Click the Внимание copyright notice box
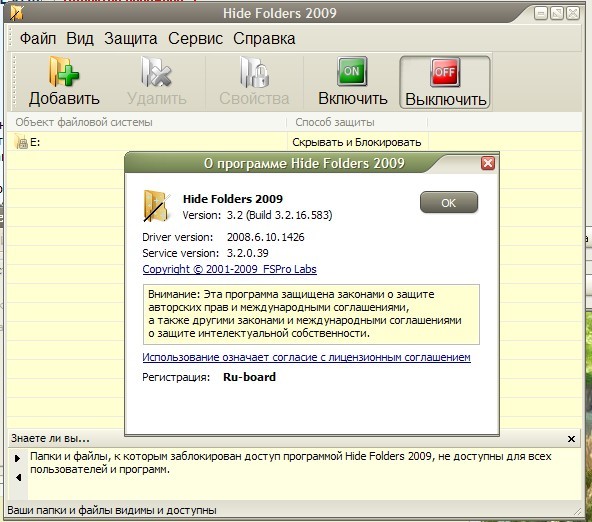 (x=311, y=314)
